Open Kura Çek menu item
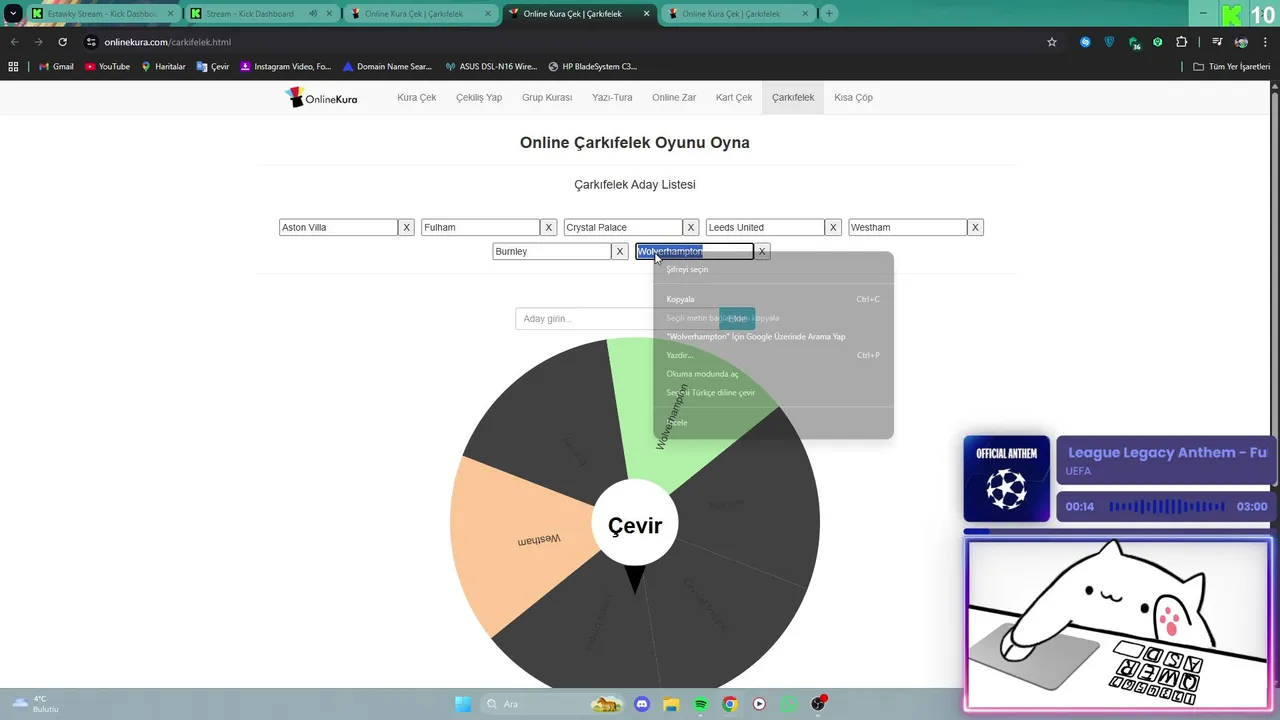Image resolution: width=1280 pixels, height=720 pixels. point(416,98)
